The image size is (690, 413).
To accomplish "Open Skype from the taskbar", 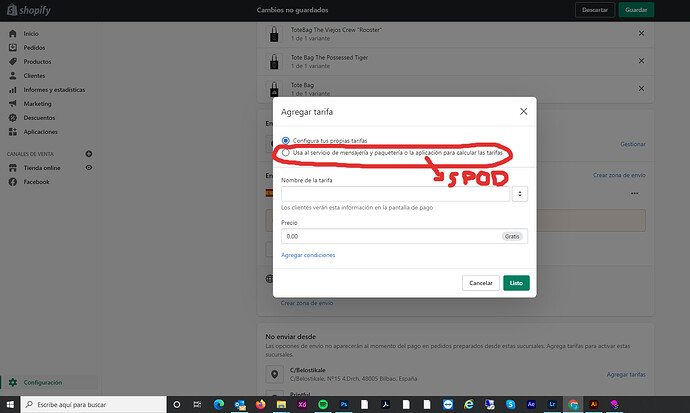I will pos(510,404).
